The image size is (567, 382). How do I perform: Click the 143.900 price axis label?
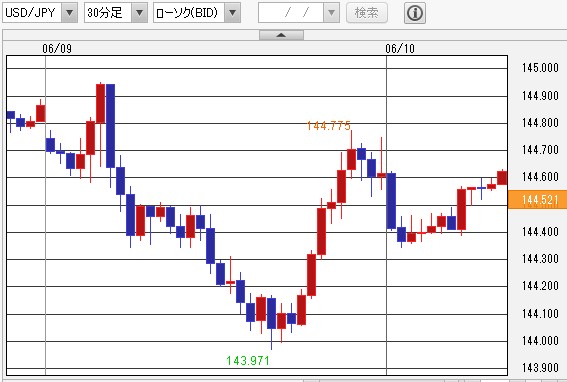point(540,368)
